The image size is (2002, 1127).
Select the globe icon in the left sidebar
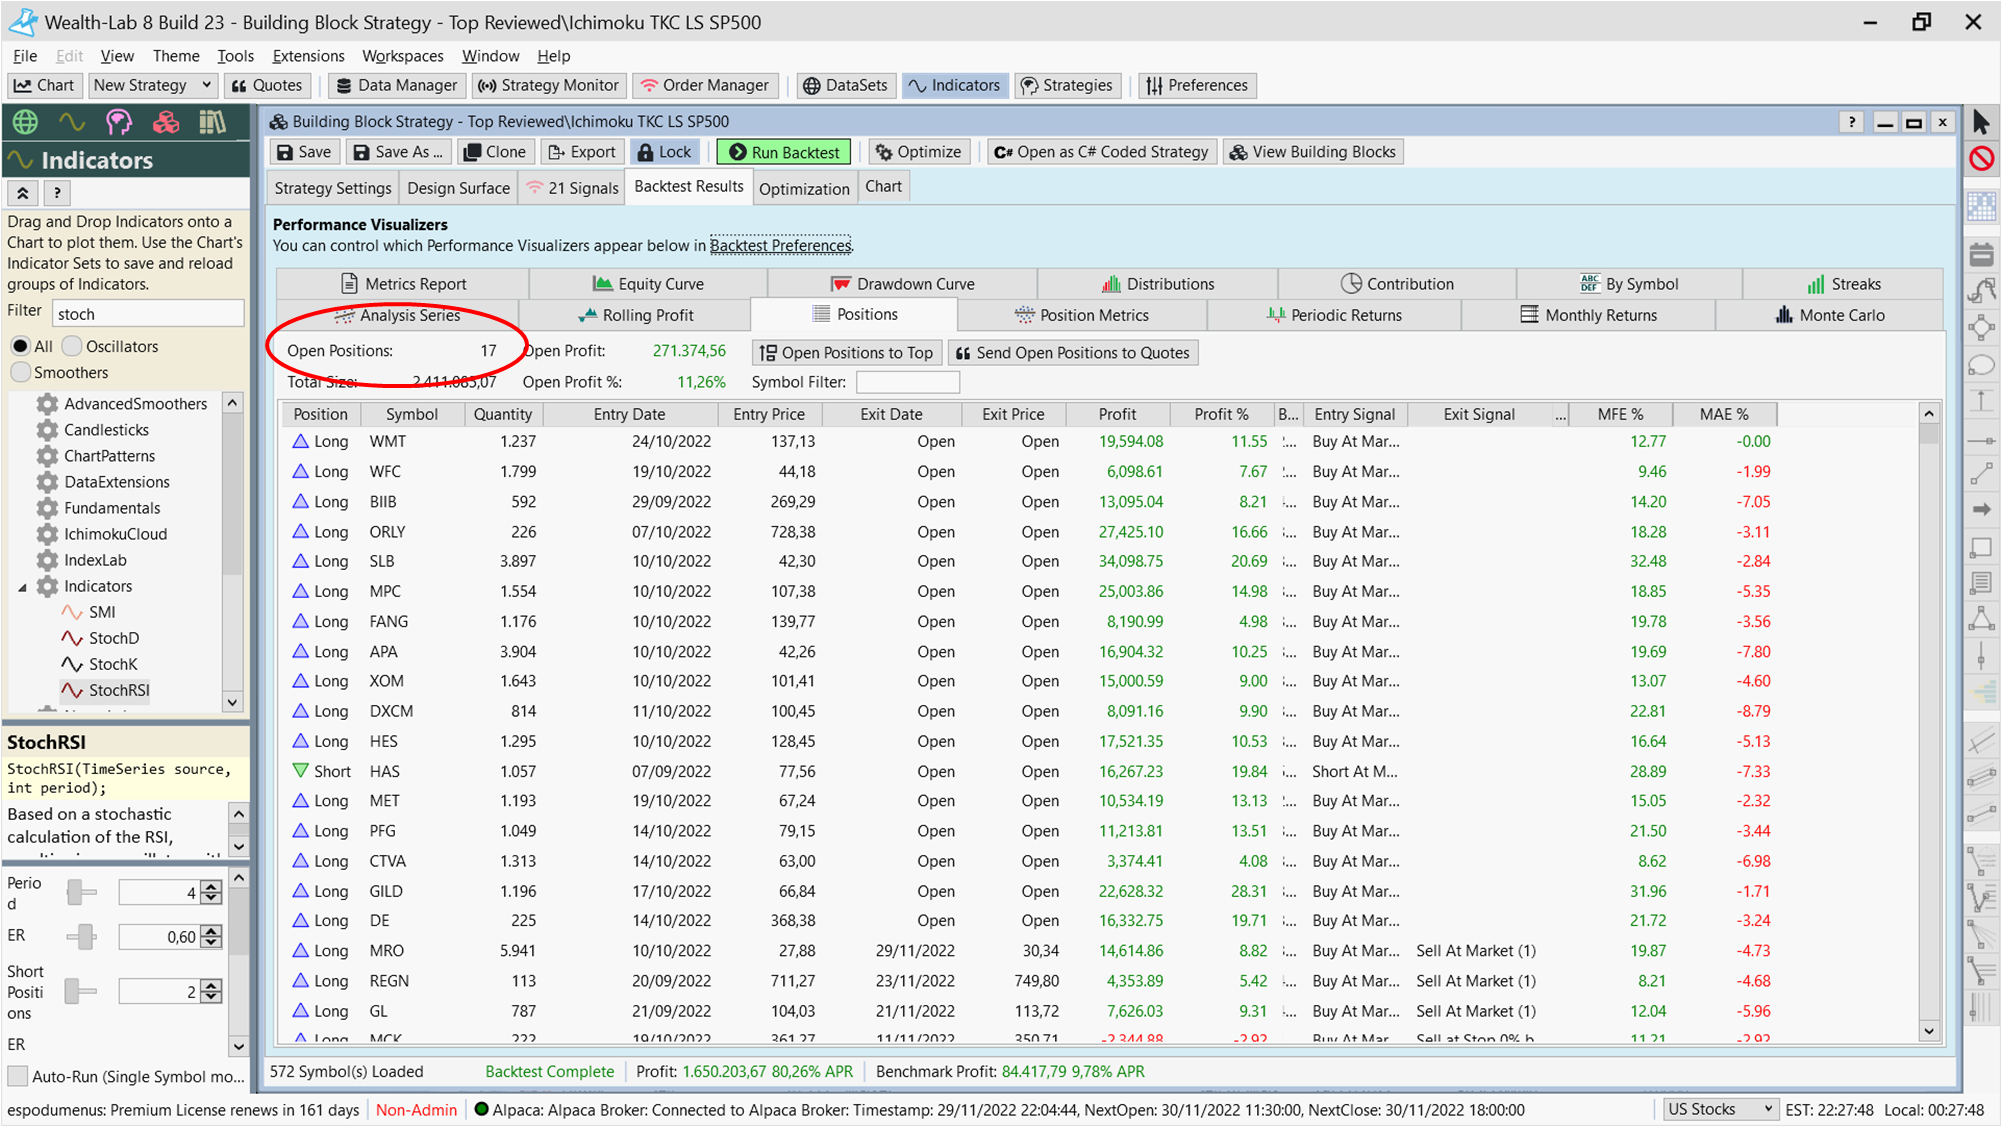click(23, 121)
